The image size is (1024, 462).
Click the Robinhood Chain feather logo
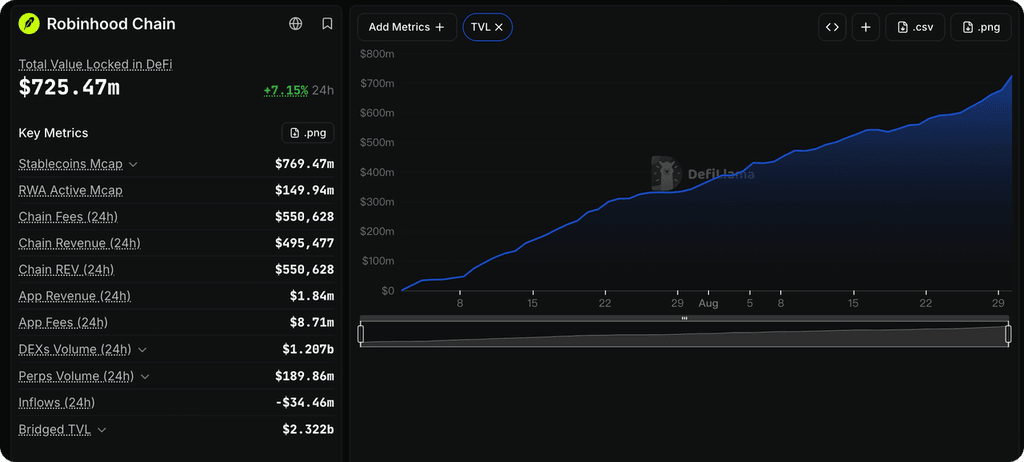pyautogui.click(x=29, y=24)
